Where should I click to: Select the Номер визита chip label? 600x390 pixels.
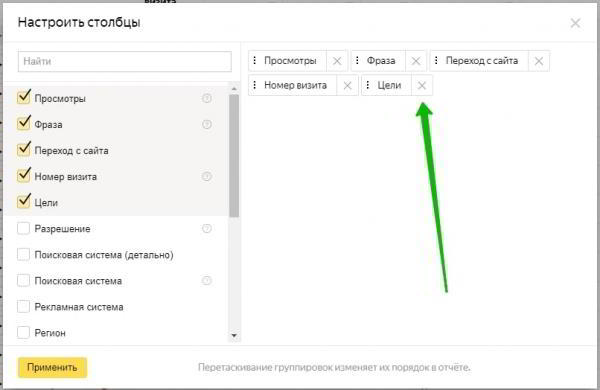(x=295, y=85)
